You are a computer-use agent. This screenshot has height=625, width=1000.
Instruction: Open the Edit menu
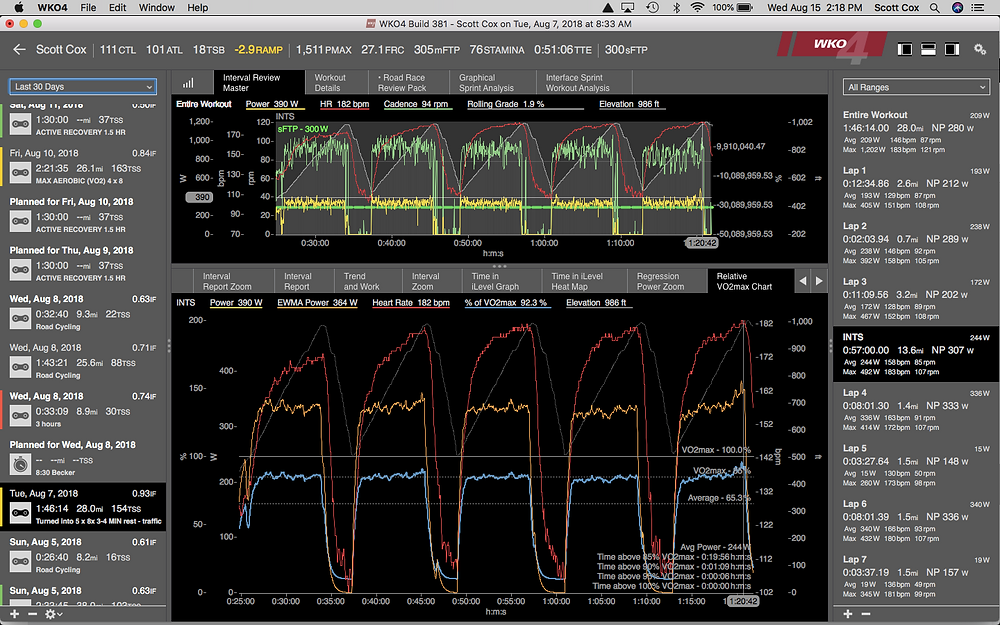coord(117,8)
